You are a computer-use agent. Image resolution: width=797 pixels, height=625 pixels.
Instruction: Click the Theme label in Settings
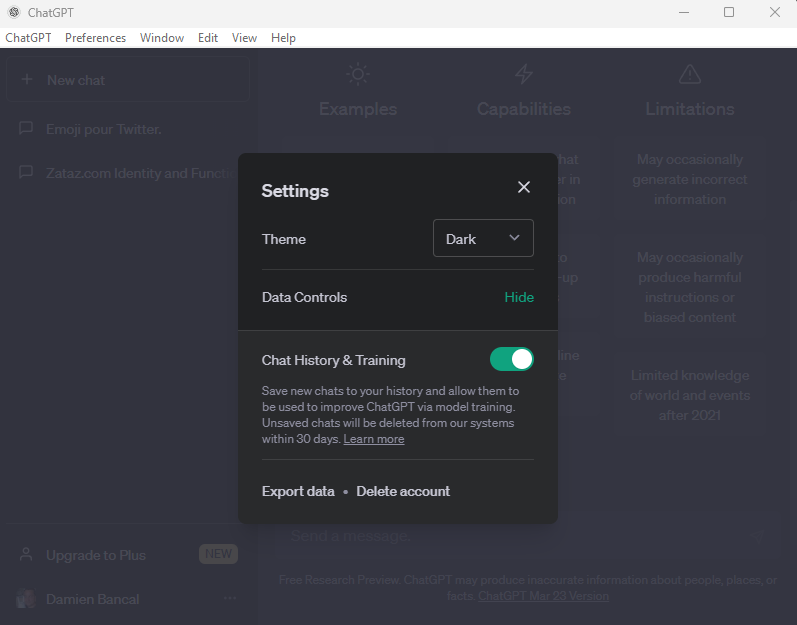(284, 239)
